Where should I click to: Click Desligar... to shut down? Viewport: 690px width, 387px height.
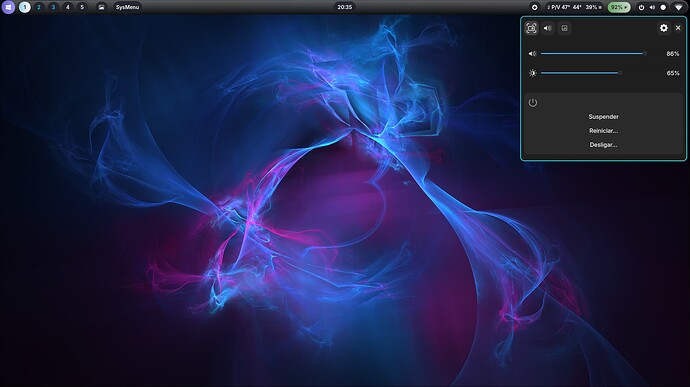tap(603, 145)
